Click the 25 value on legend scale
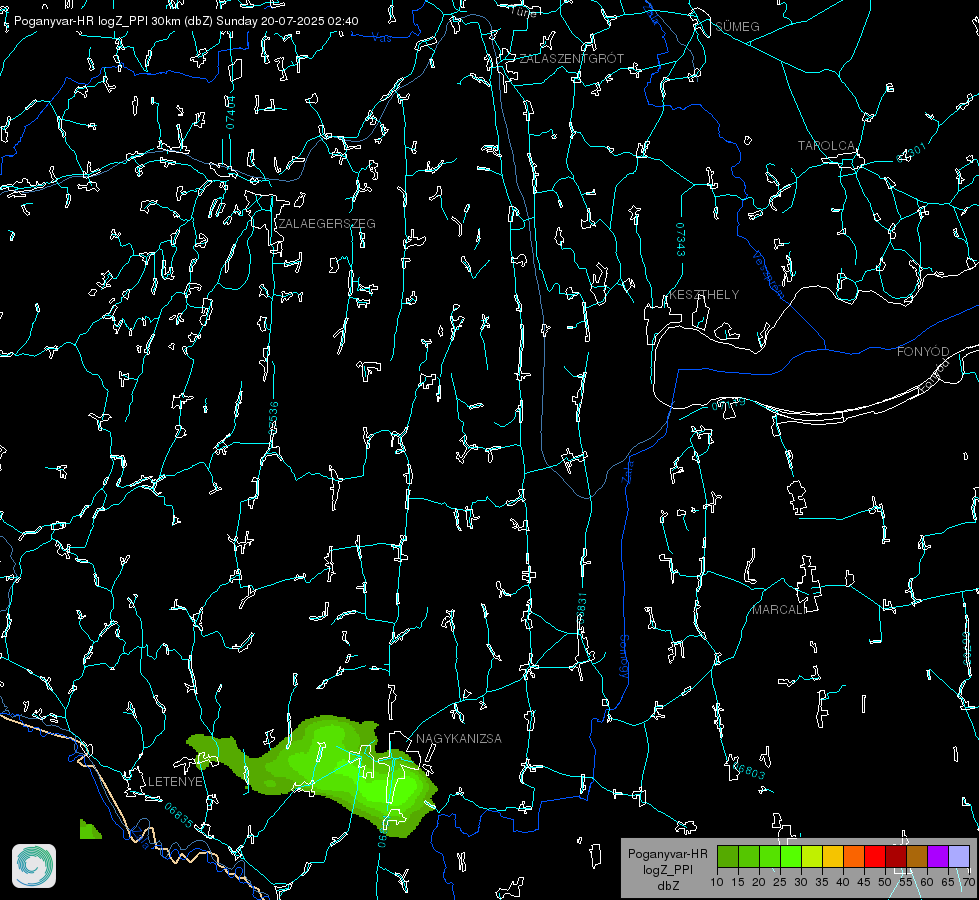The image size is (979, 900). [780, 882]
